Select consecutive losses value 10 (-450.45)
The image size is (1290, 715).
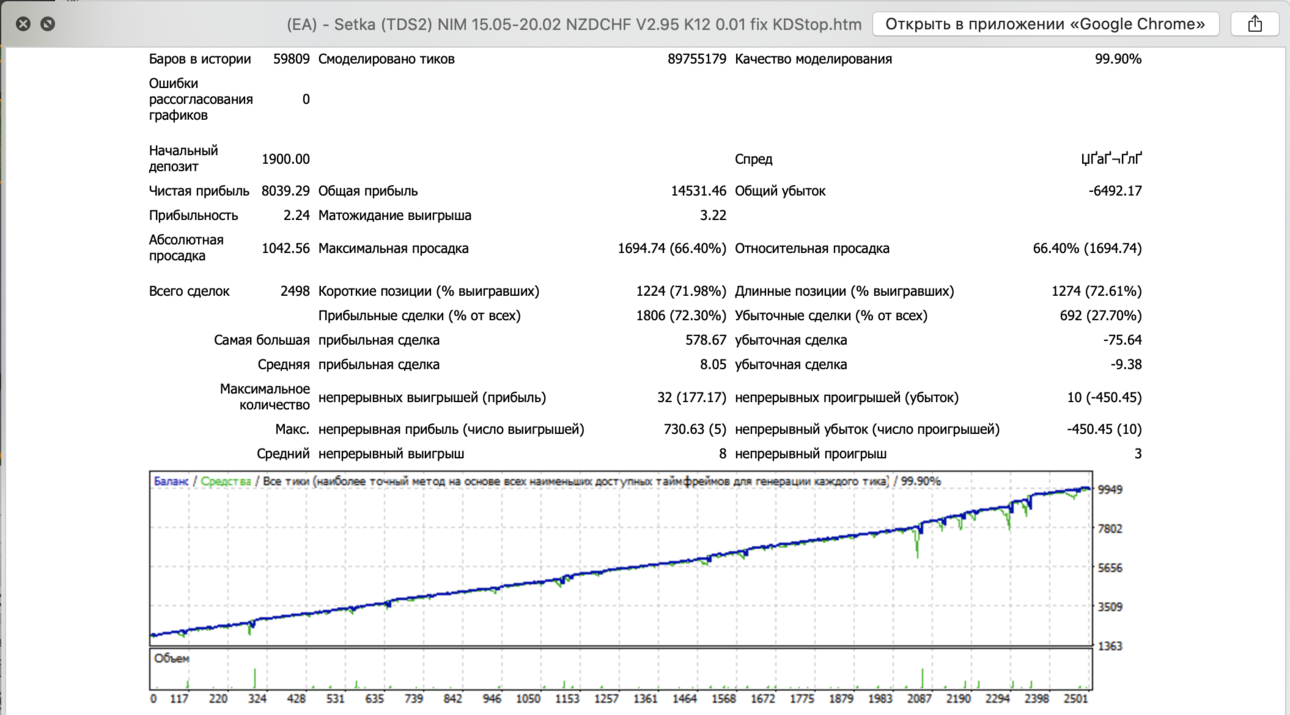(1104, 397)
